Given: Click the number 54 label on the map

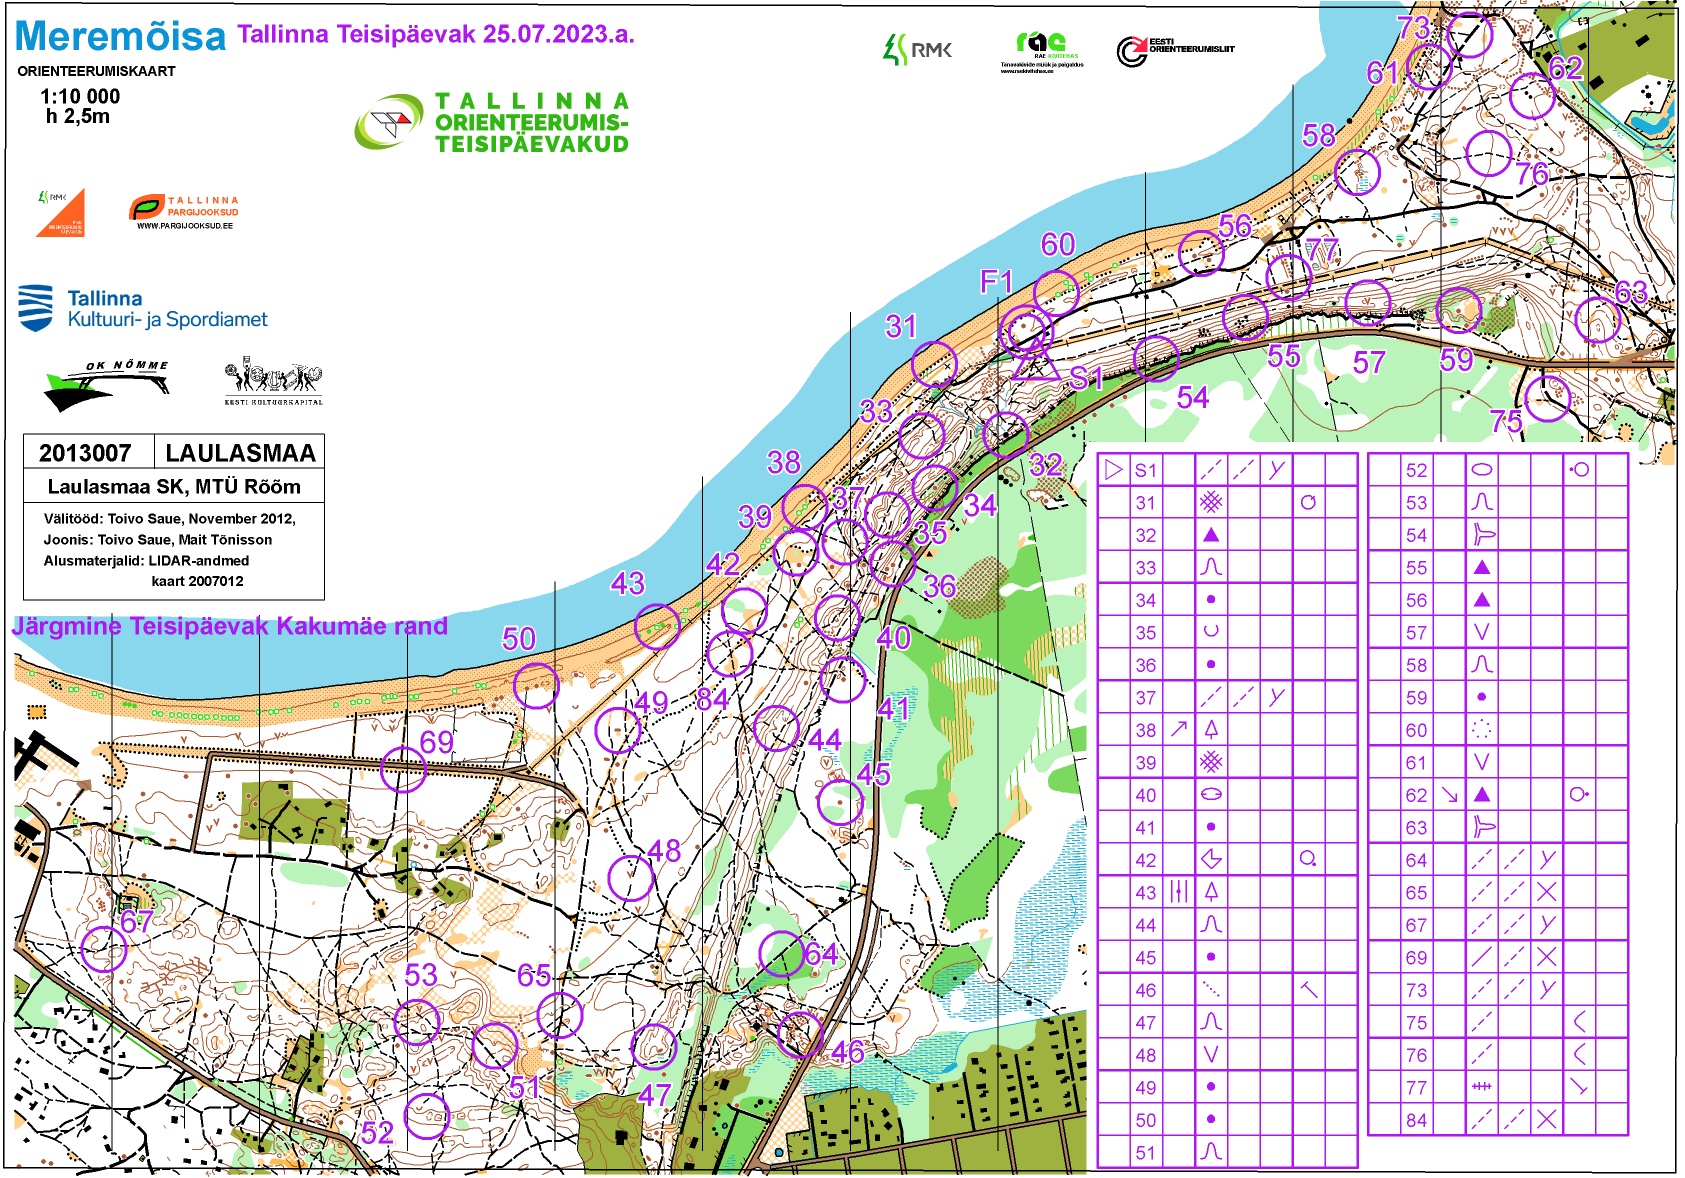Looking at the screenshot, I should [1193, 398].
